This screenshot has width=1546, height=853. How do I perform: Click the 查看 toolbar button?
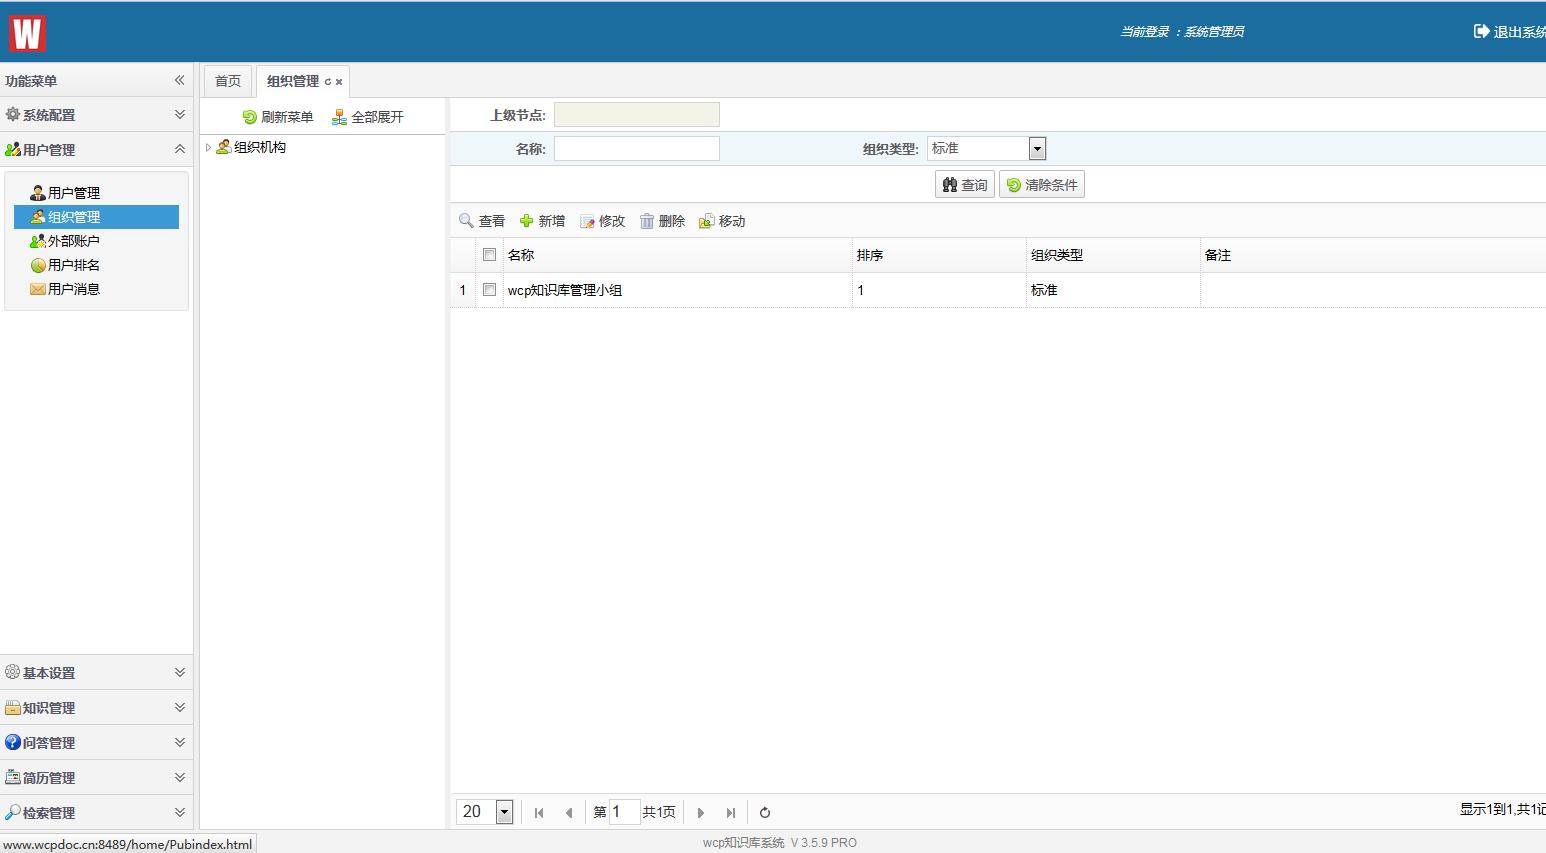click(482, 221)
